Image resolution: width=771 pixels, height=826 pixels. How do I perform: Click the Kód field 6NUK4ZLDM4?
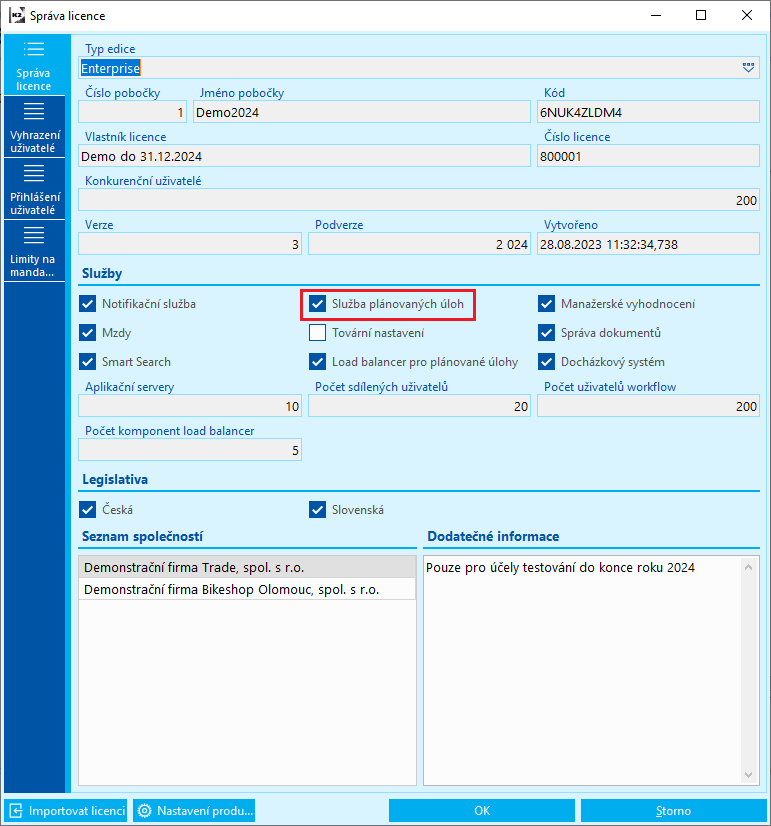tap(648, 112)
